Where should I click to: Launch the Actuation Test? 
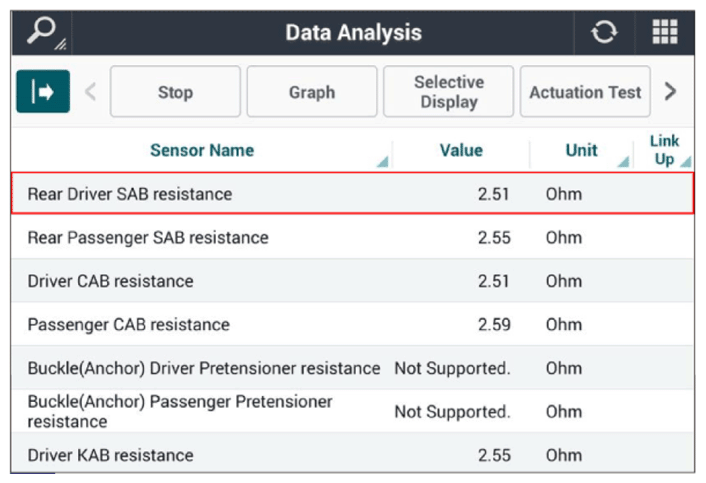click(x=585, y=91)
